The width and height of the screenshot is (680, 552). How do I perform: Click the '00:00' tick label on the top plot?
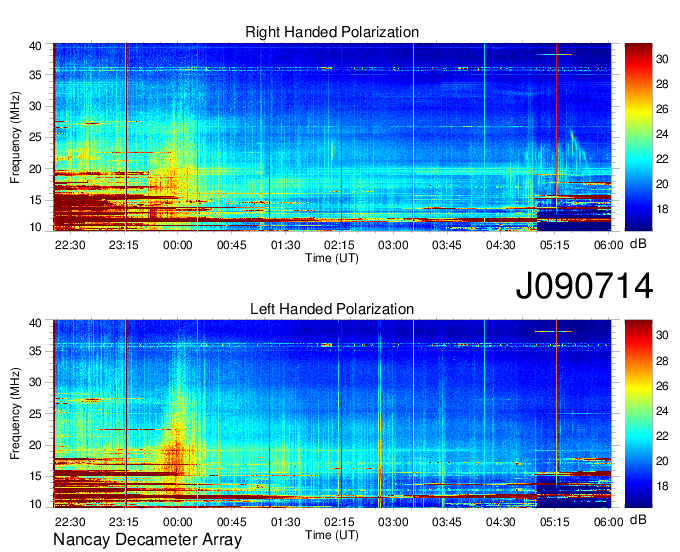click(x=178, y=245)
